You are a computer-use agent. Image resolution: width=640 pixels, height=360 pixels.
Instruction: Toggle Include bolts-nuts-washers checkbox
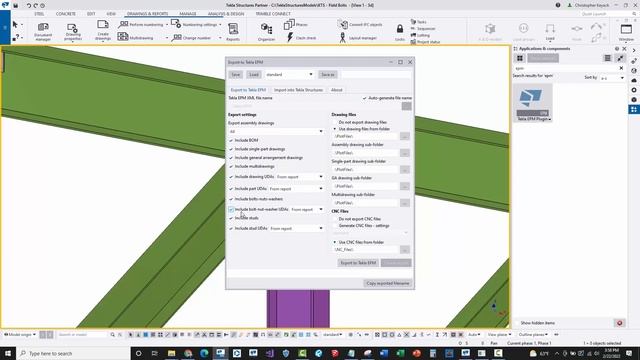tap(231, 199)
